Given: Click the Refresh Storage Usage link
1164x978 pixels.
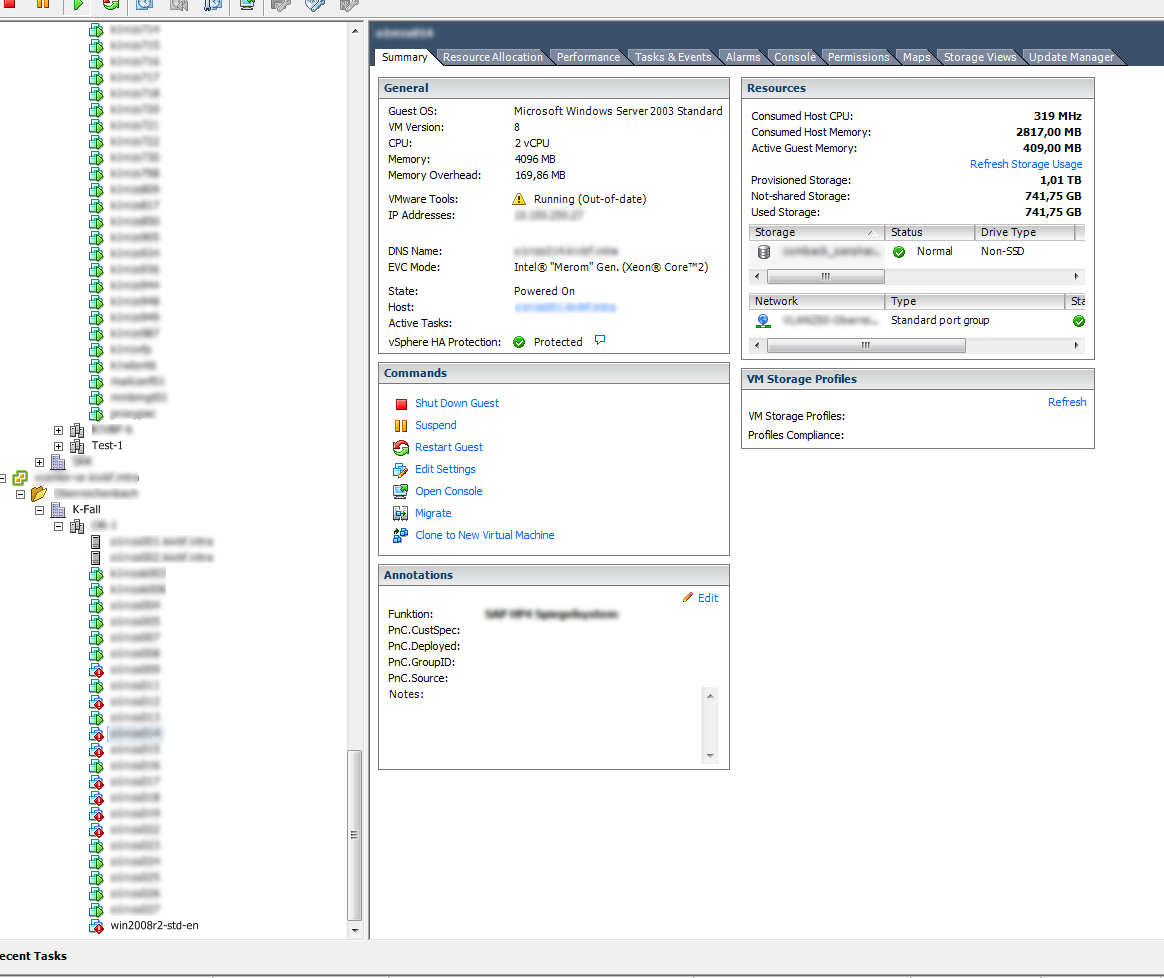Looking at the screenshot, I should (x=1026, y=164).
